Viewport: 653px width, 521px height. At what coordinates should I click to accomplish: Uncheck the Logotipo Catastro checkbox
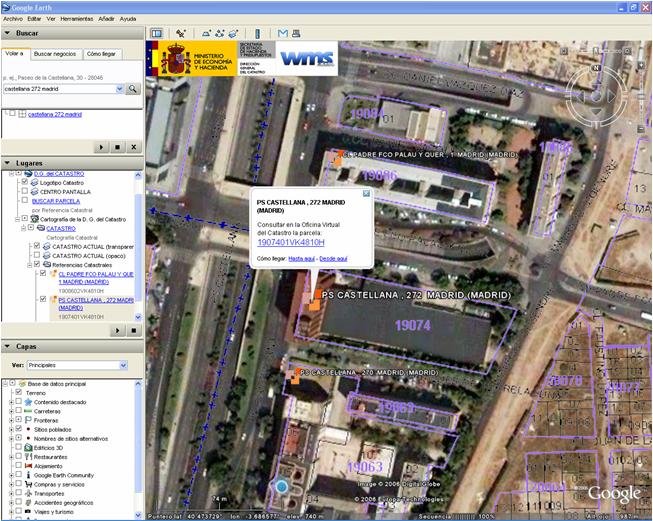[25, 182]
